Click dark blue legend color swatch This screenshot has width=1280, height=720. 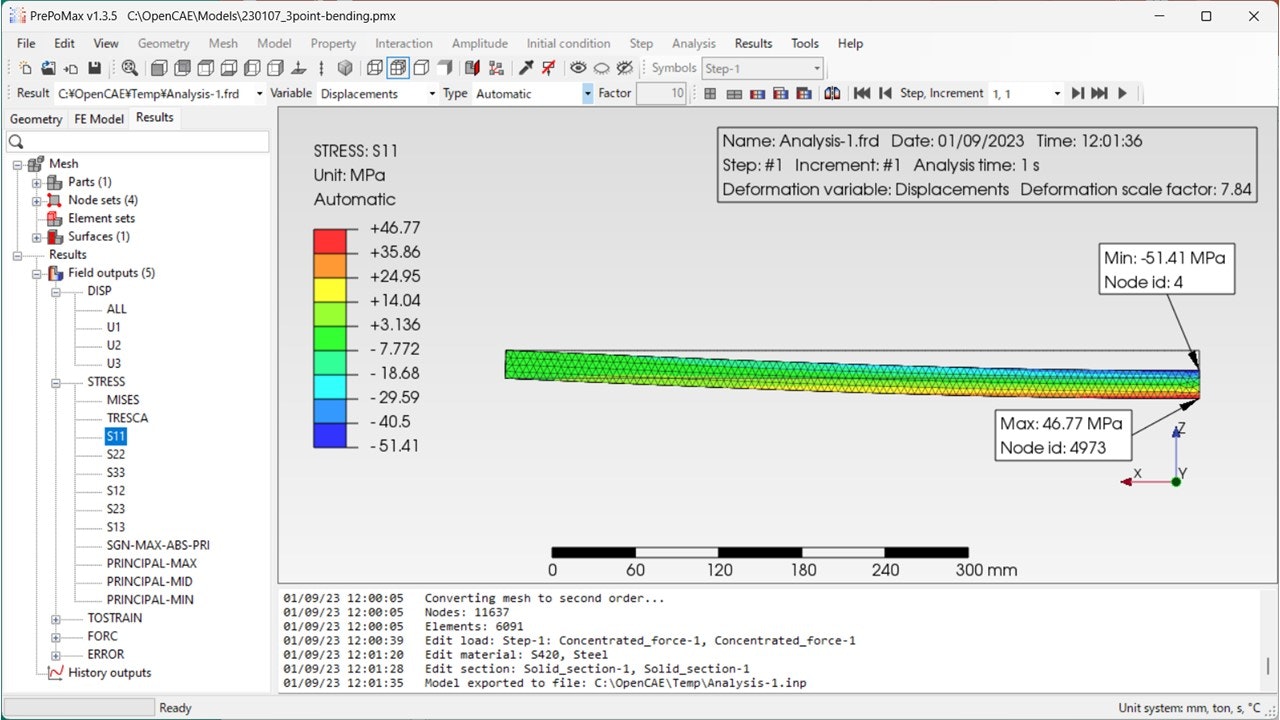tap(330, 434)
